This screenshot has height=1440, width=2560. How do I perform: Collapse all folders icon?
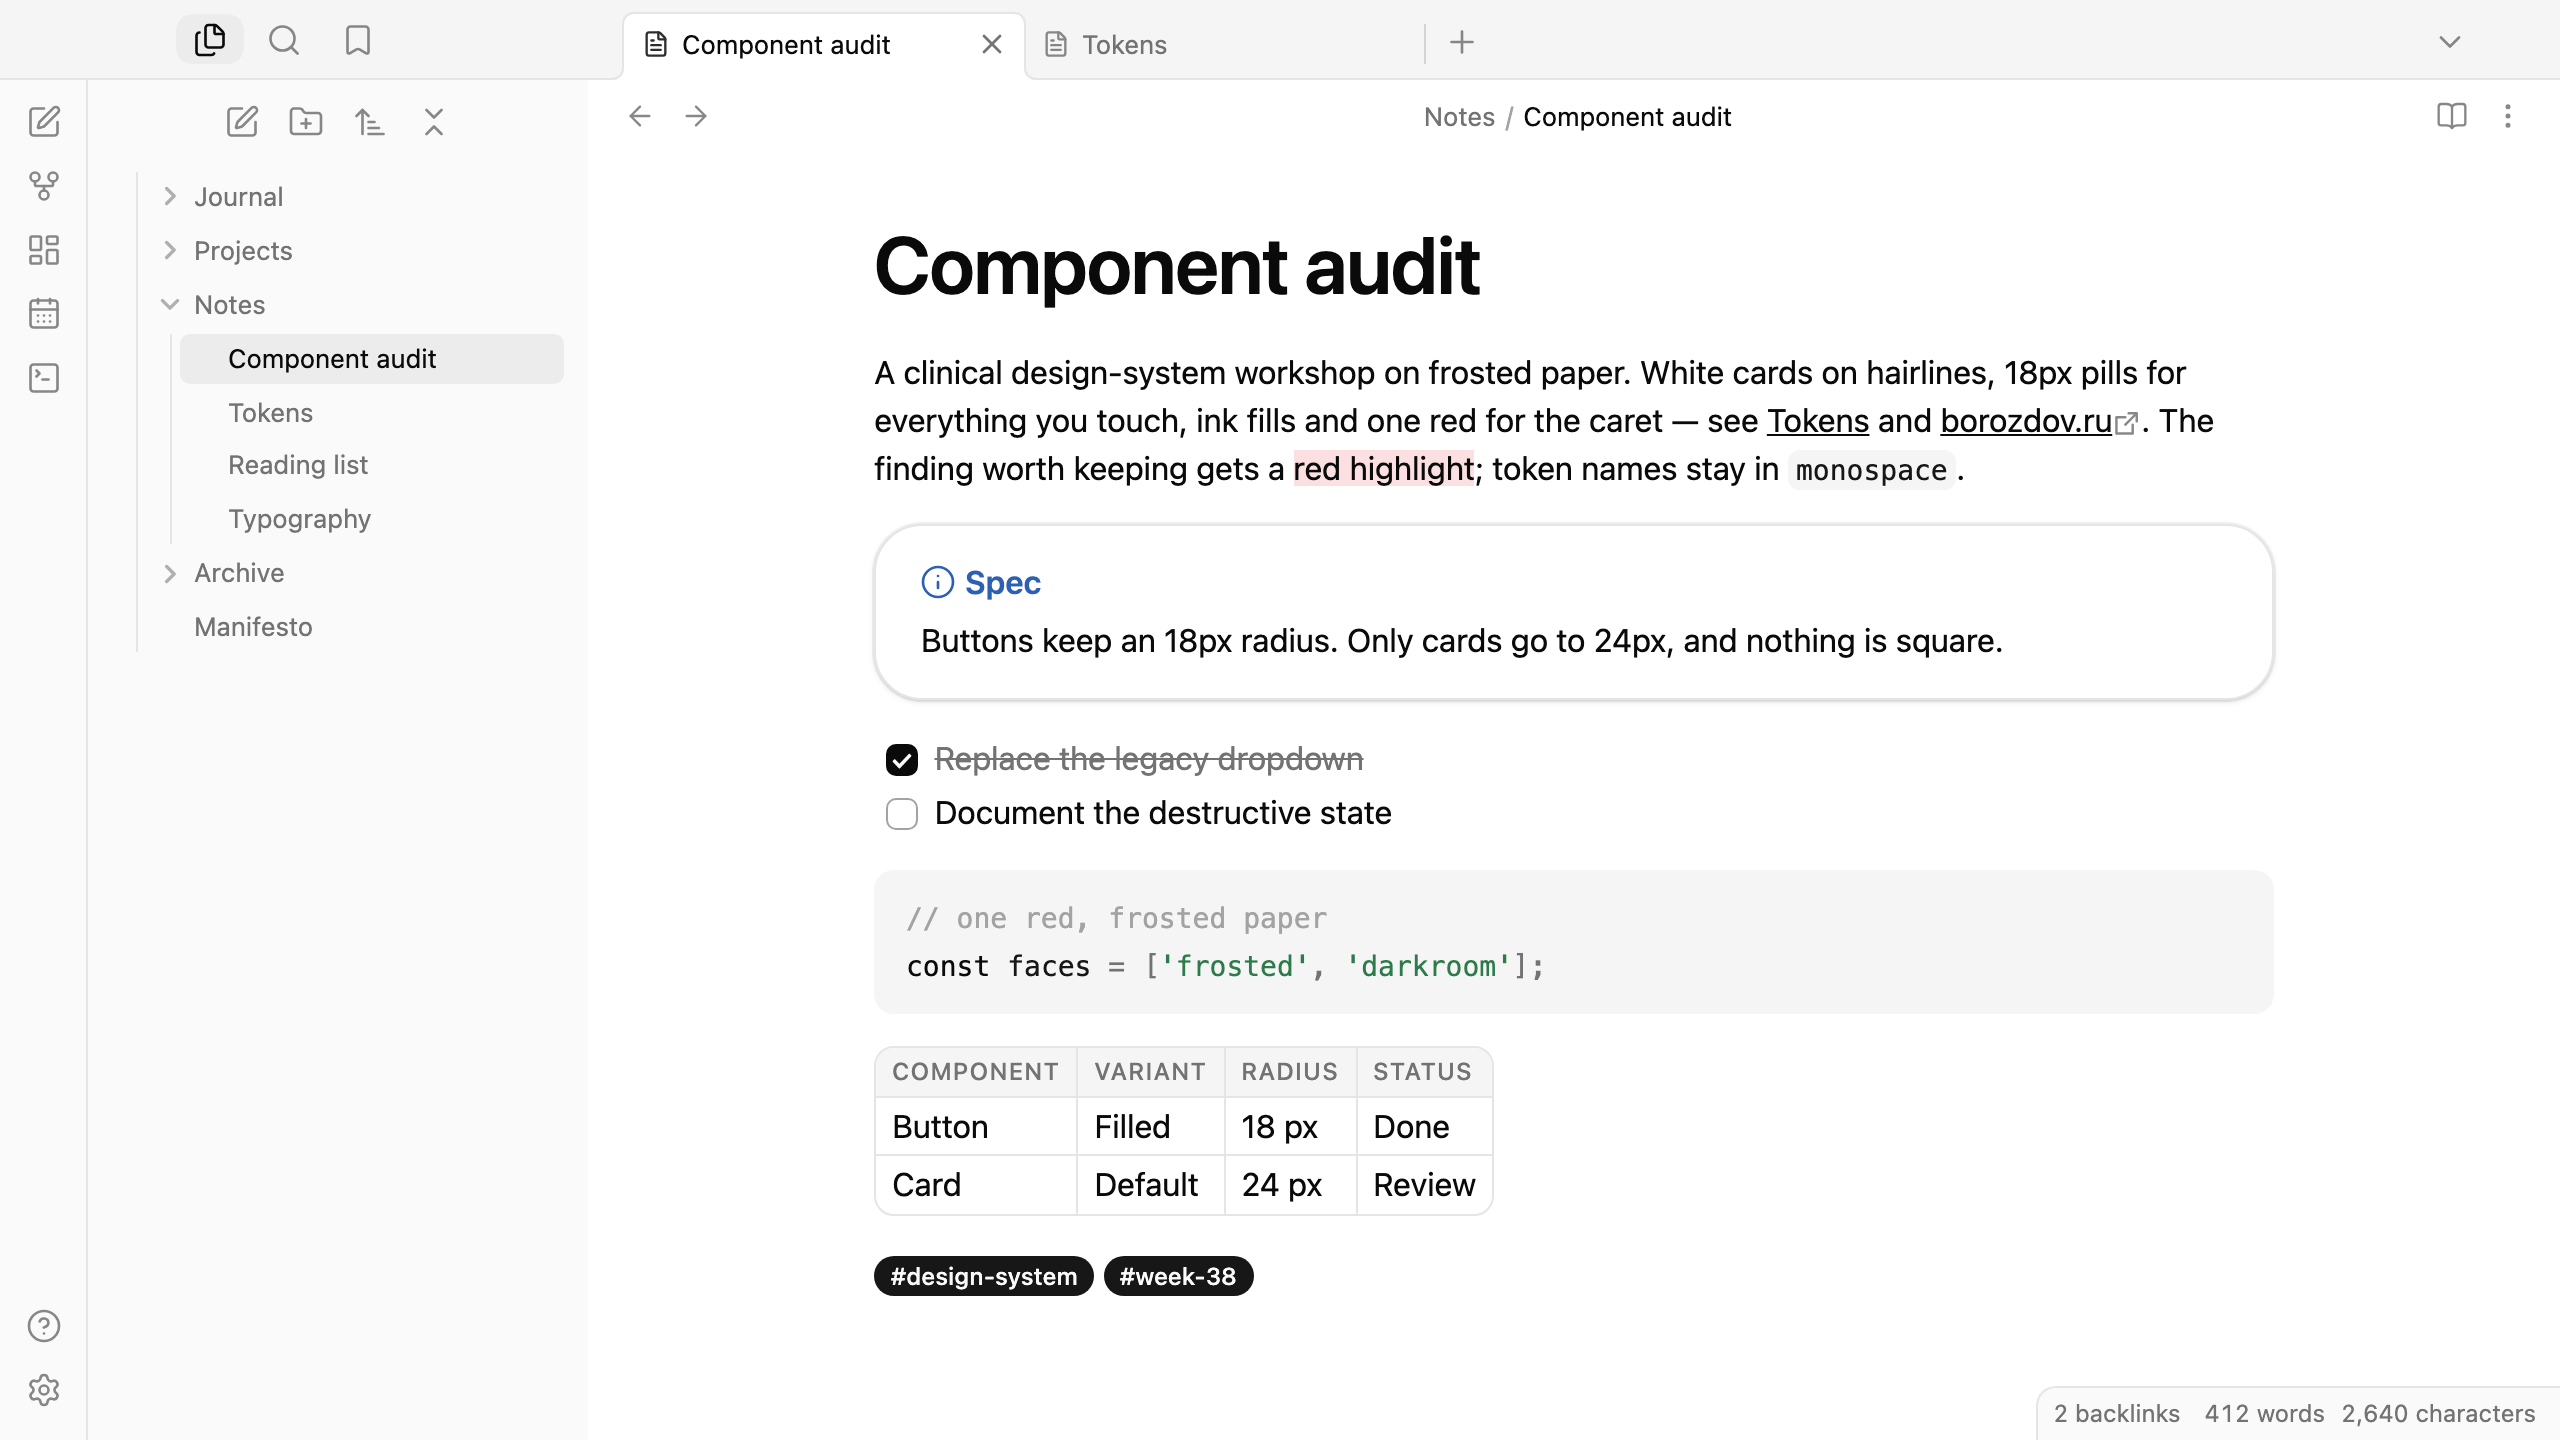coord(434,122)
